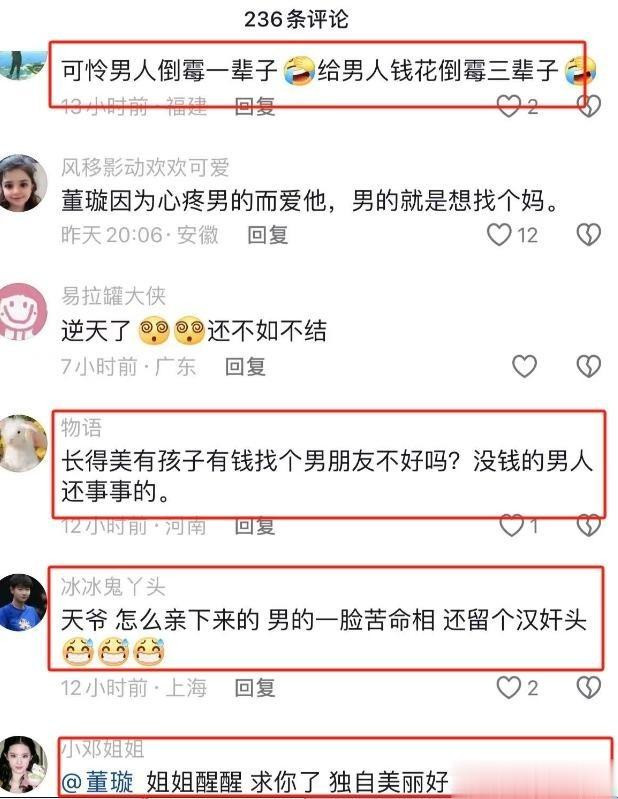Dislike the 冰冰鬼丫头 comment from 上海

(x=588, y=687)
